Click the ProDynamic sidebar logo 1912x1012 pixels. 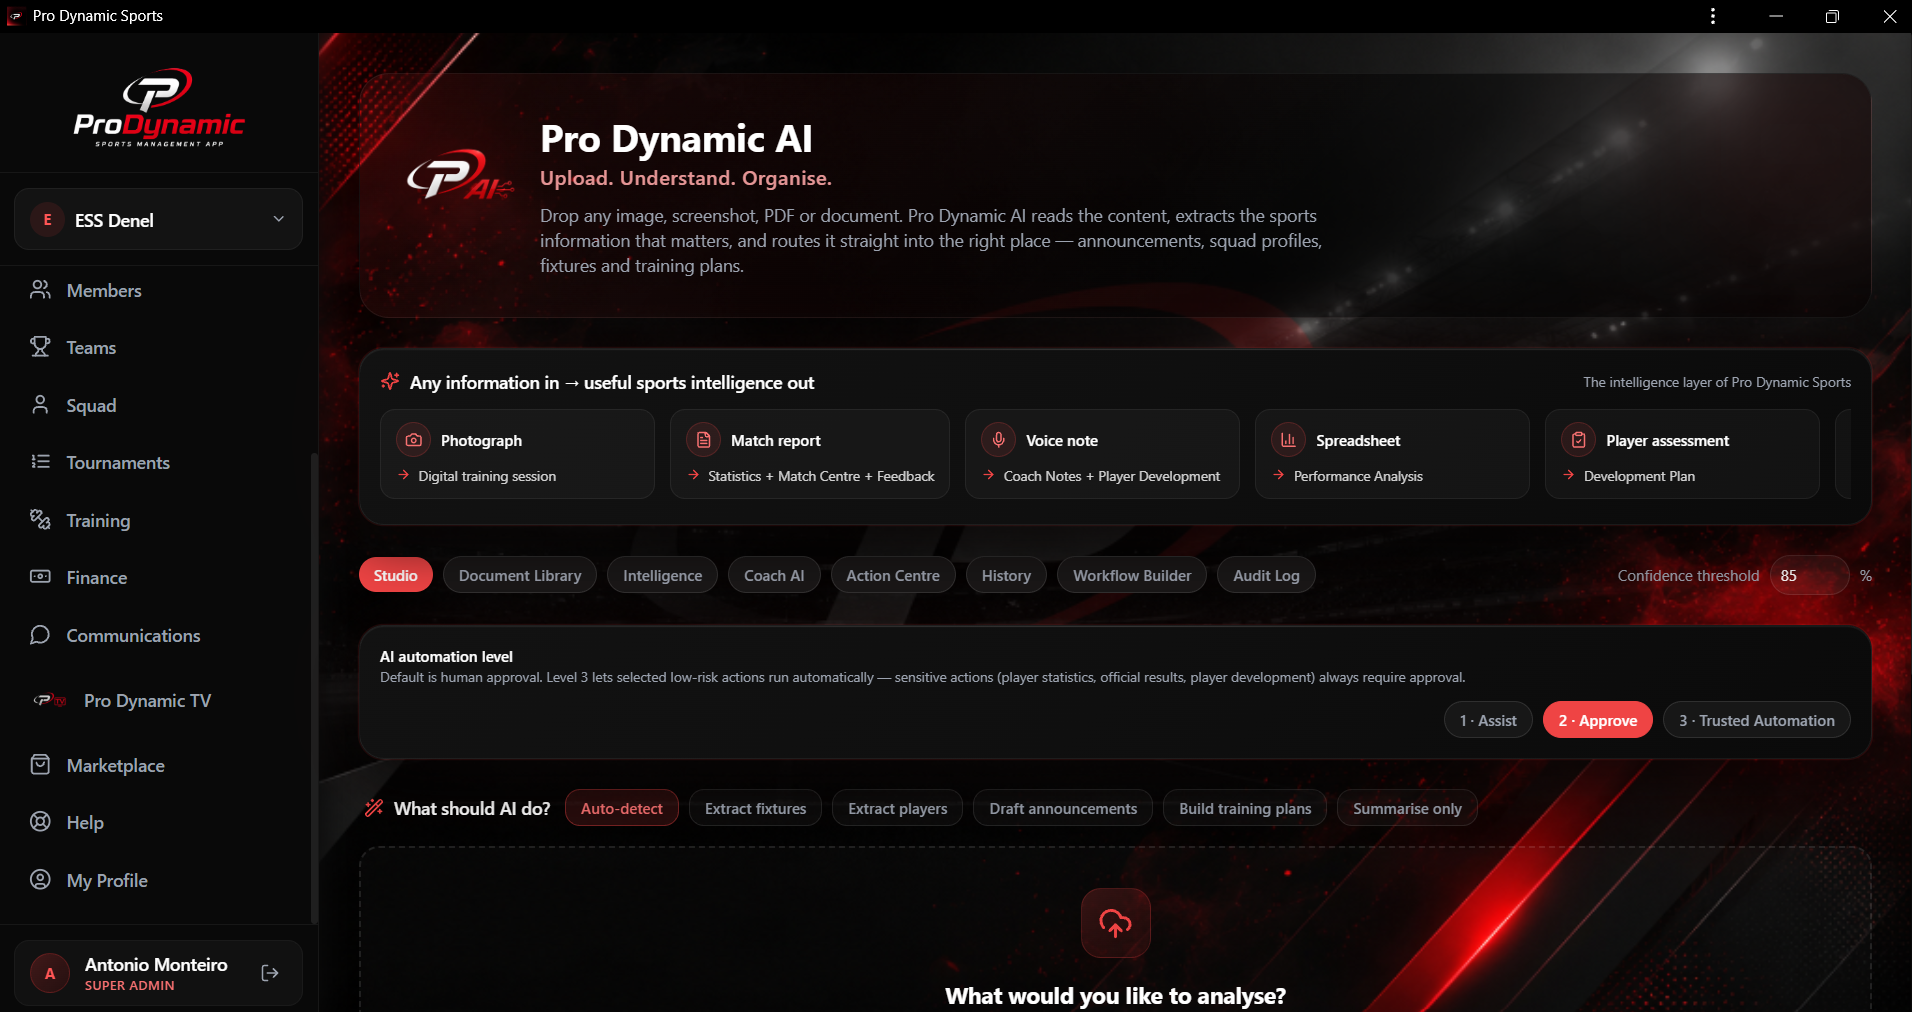pos(159,108)
